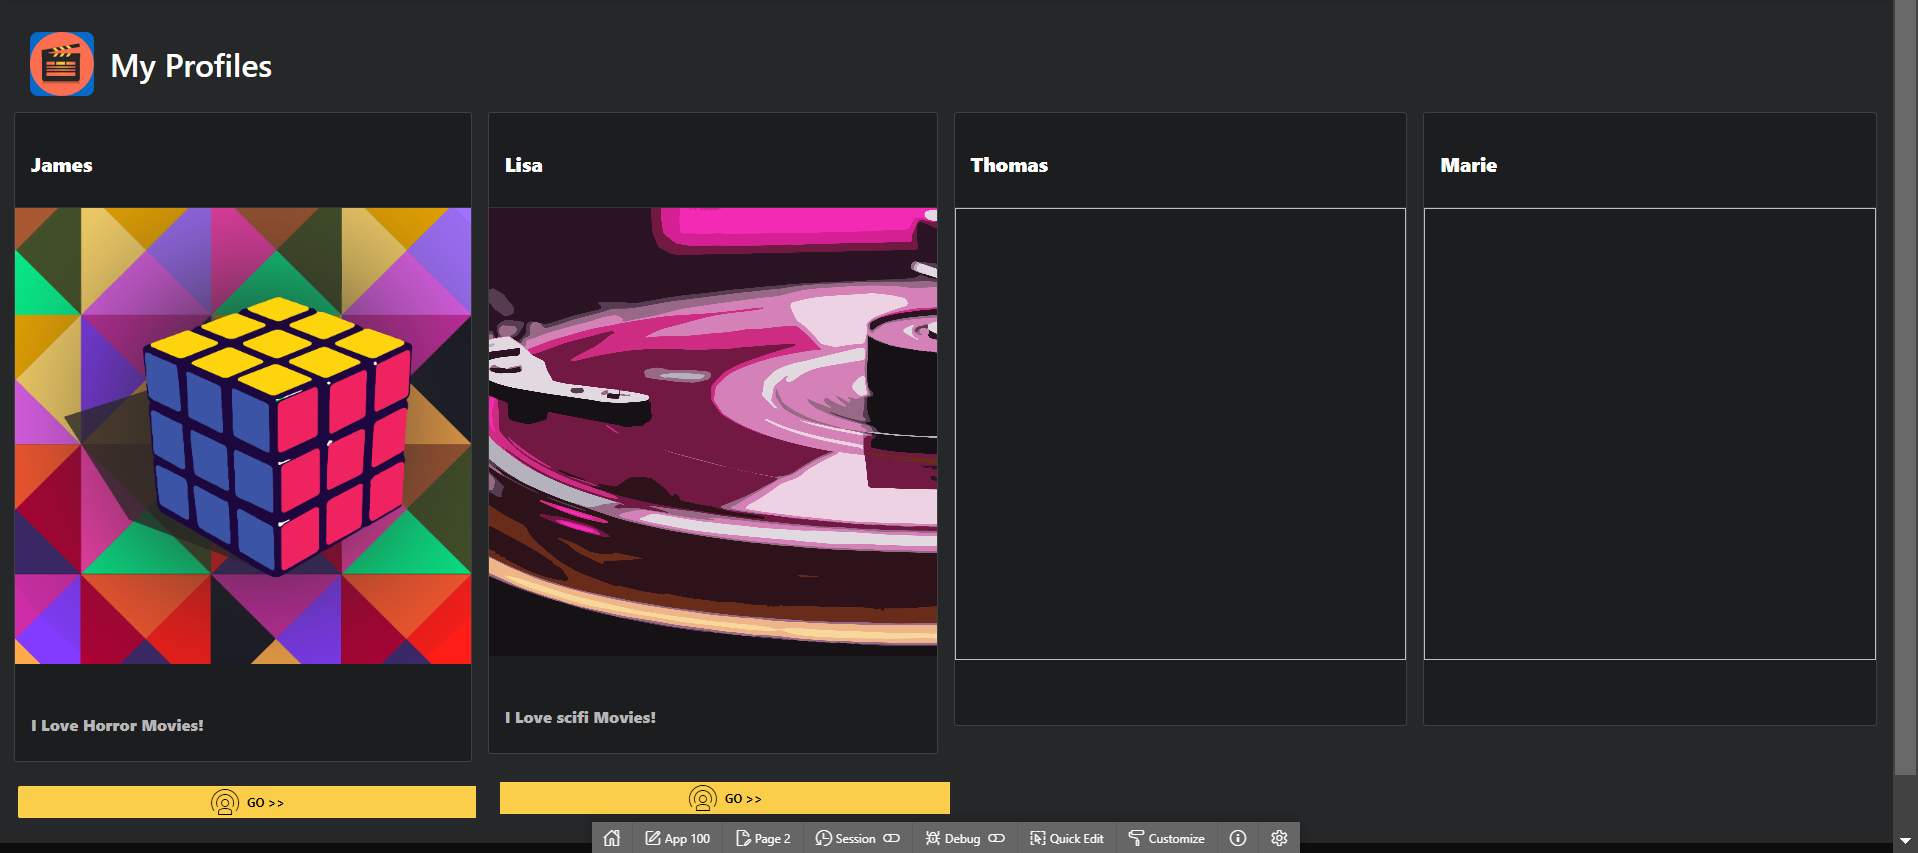Image resolution: width=1918 pixels, height=853 pixels.
Task: Open the settings gear in developer toolbar
Action: (1279, 838)
